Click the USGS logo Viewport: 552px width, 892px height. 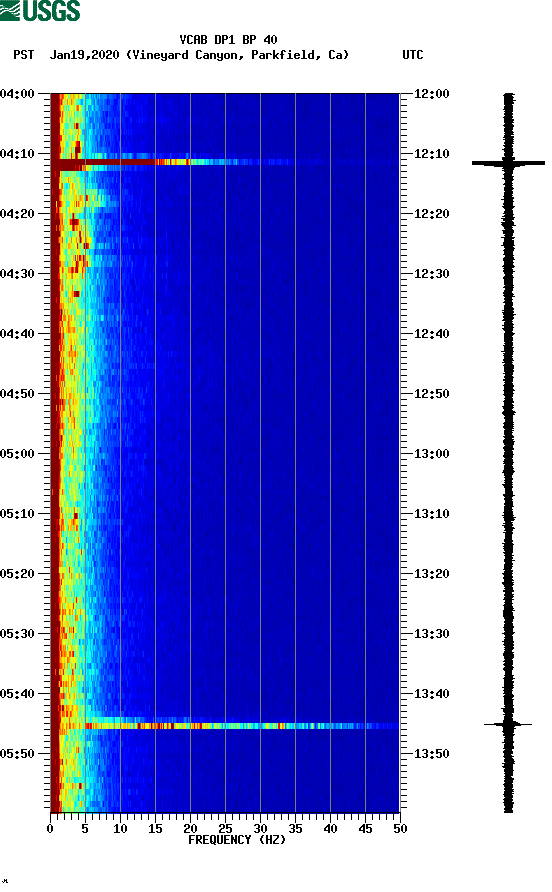point(40,10)
